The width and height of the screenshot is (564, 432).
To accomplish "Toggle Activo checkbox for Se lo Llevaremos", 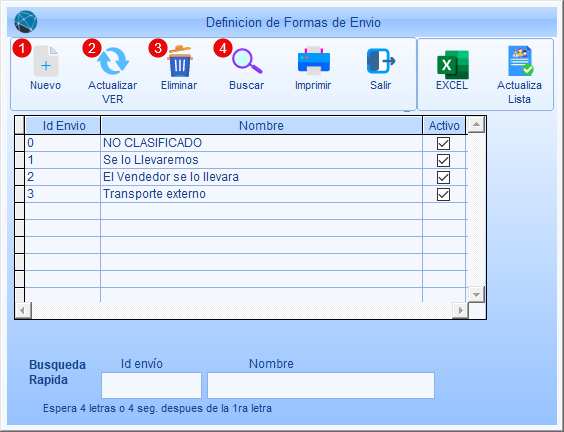I will [x=443, y=160].
